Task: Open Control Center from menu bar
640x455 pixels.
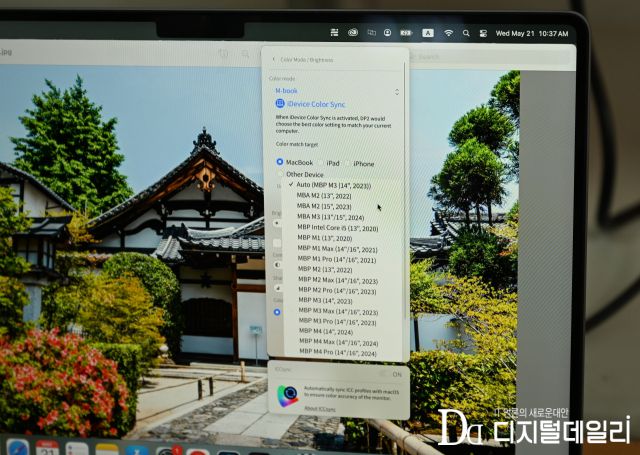Action: pyautogui.click(x=482, y=33)
